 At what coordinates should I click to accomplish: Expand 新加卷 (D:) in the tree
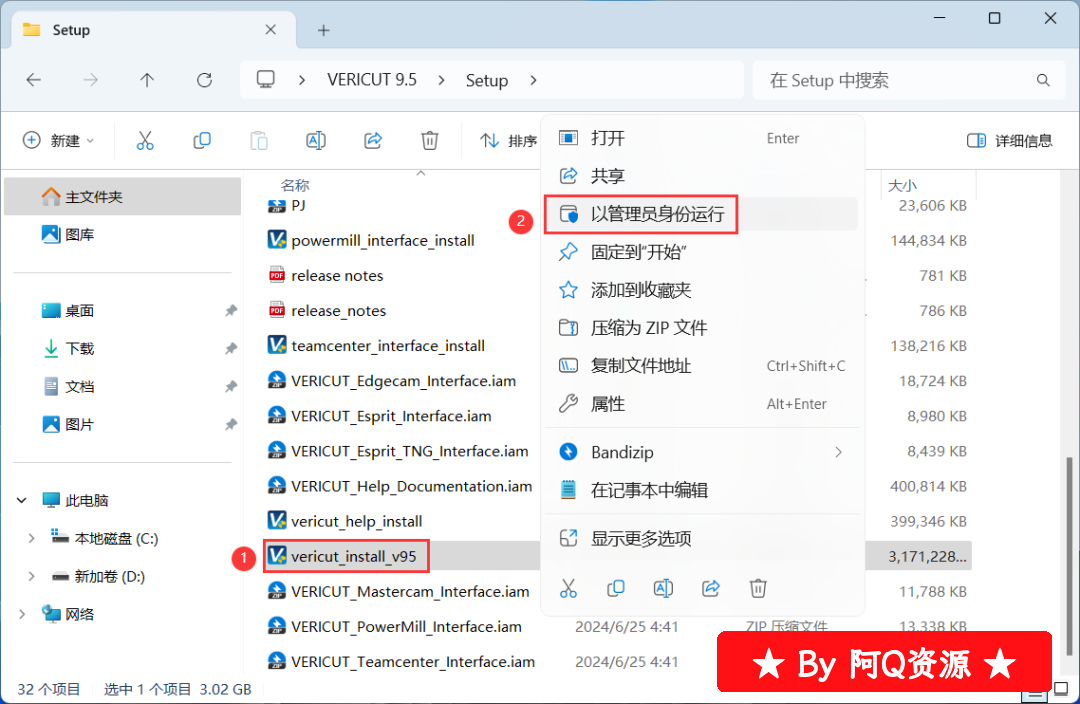click(x=31, y=576)
